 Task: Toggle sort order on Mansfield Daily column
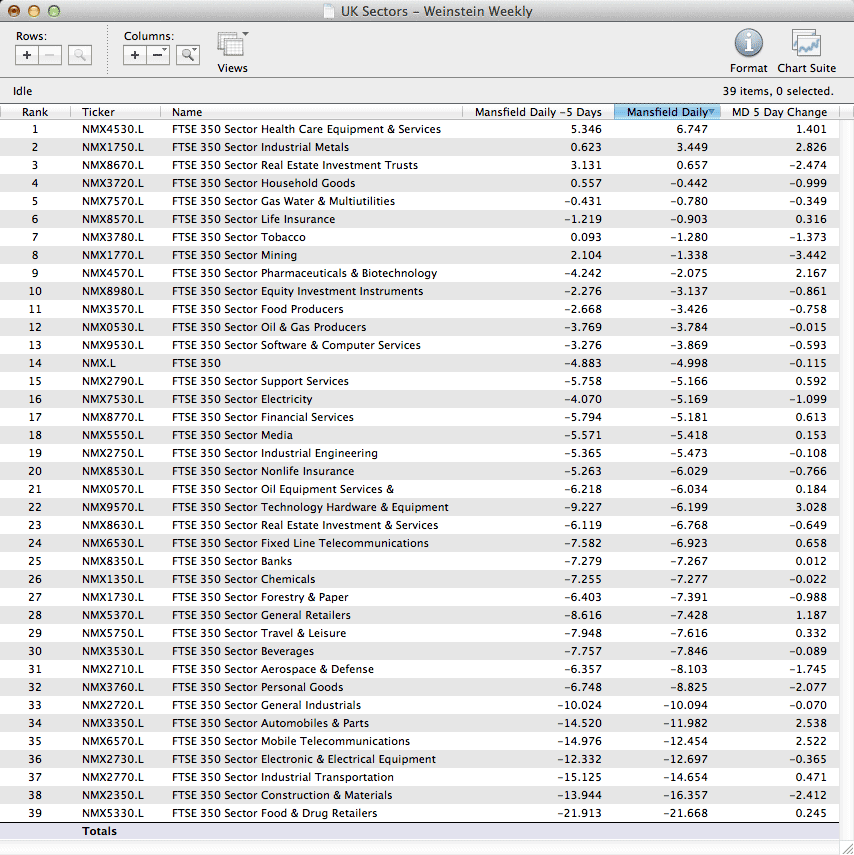[x=667, y=112]
